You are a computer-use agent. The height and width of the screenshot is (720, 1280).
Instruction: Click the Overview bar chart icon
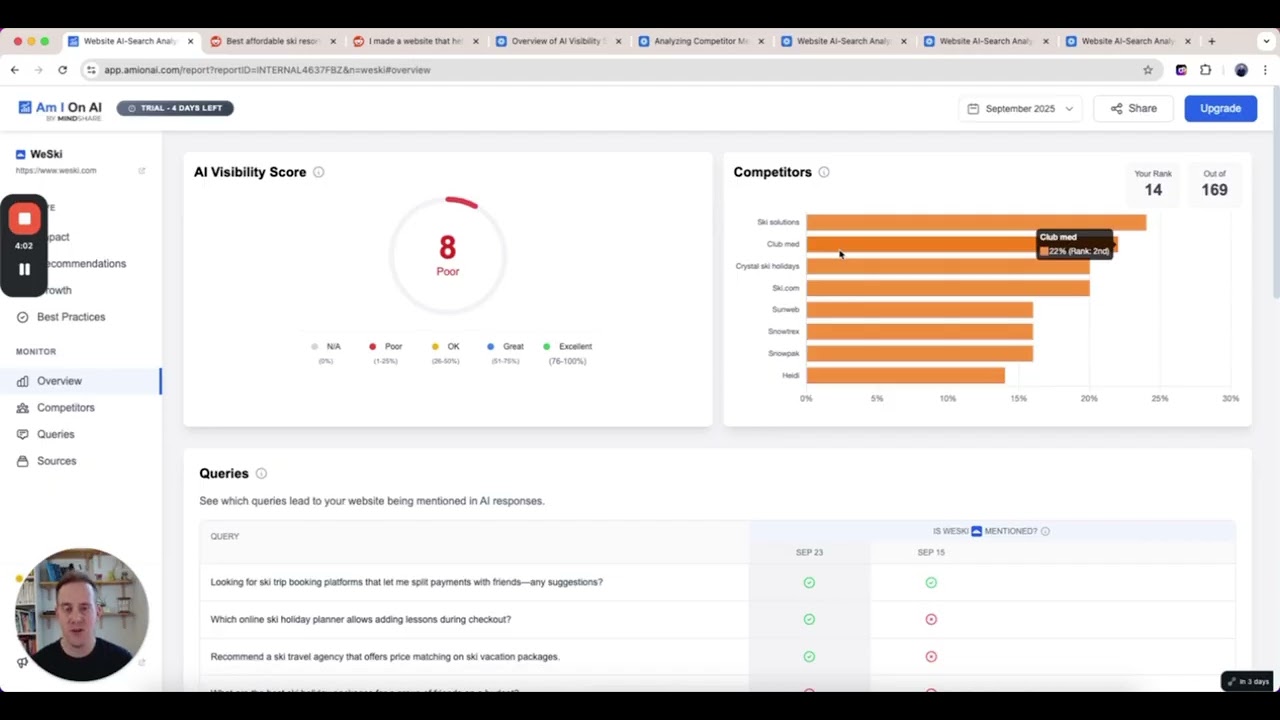(22, 381)
